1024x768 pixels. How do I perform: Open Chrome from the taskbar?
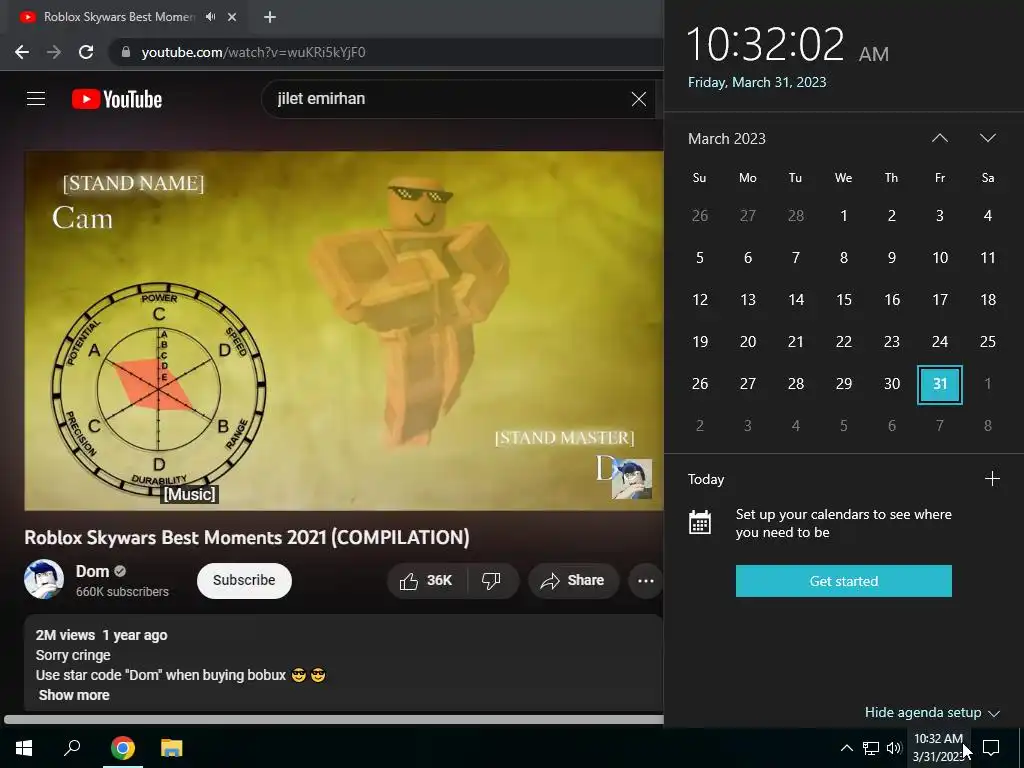(x=123, y=748)
